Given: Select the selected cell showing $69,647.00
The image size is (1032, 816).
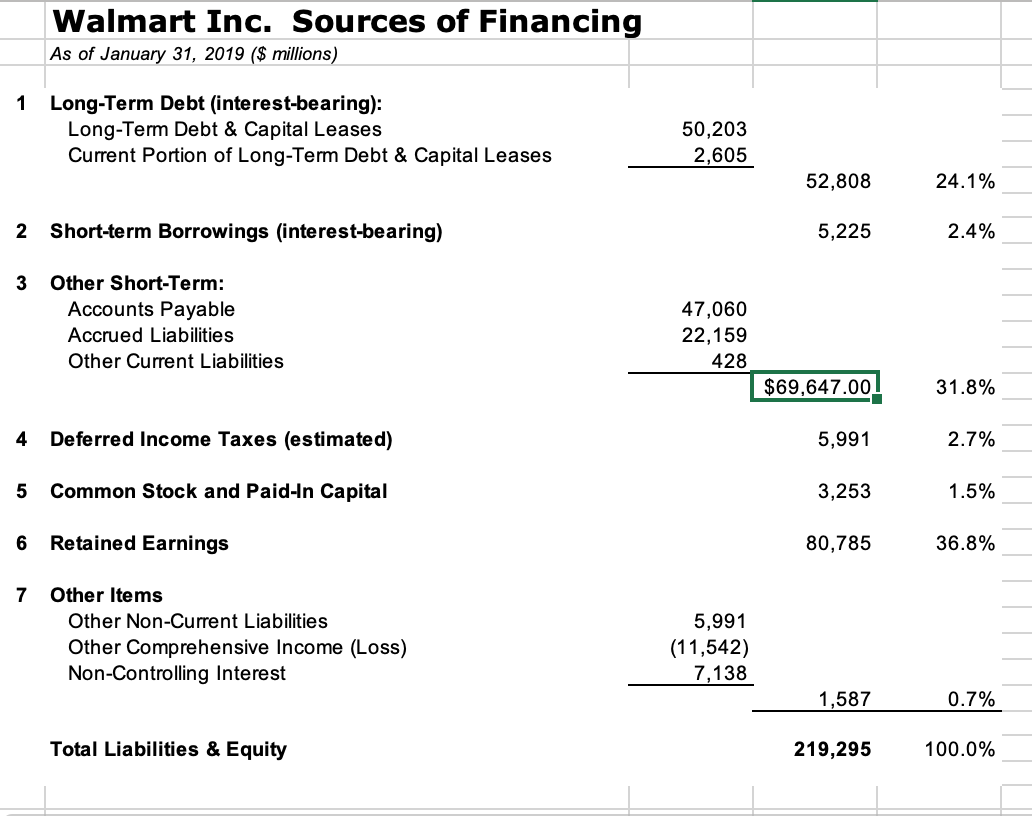Looking at the screenshot, I should click(x=815, y=386).
